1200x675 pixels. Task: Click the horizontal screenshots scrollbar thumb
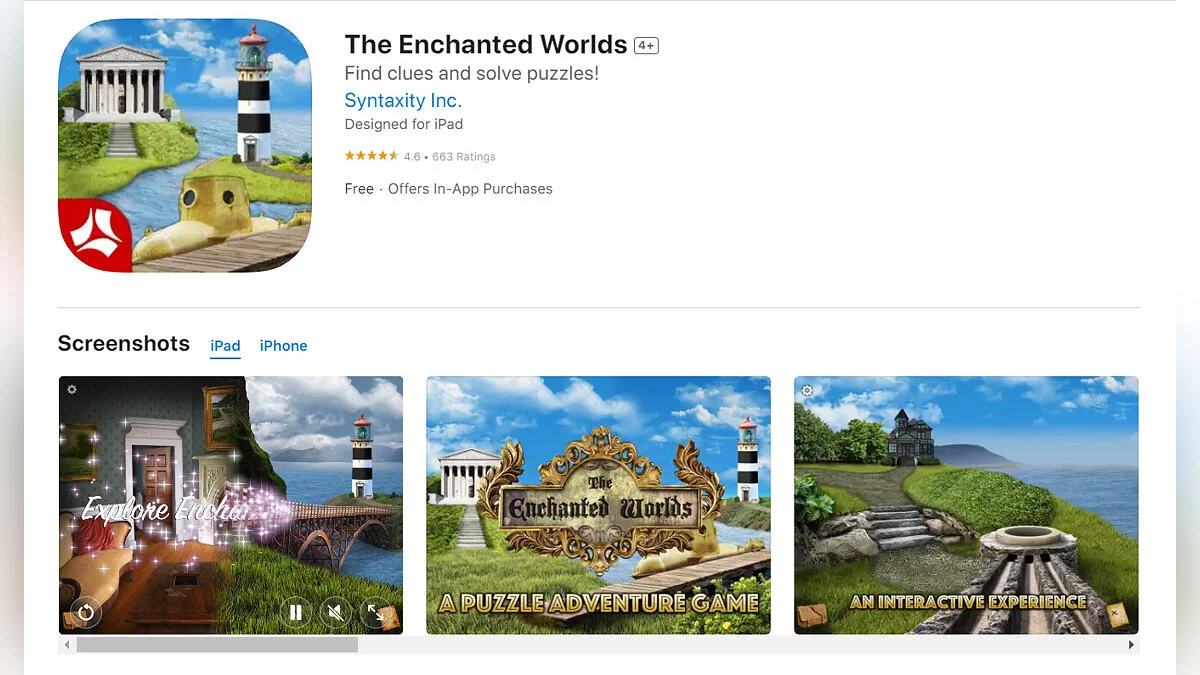pyautogui.click(x=217, y=645)
